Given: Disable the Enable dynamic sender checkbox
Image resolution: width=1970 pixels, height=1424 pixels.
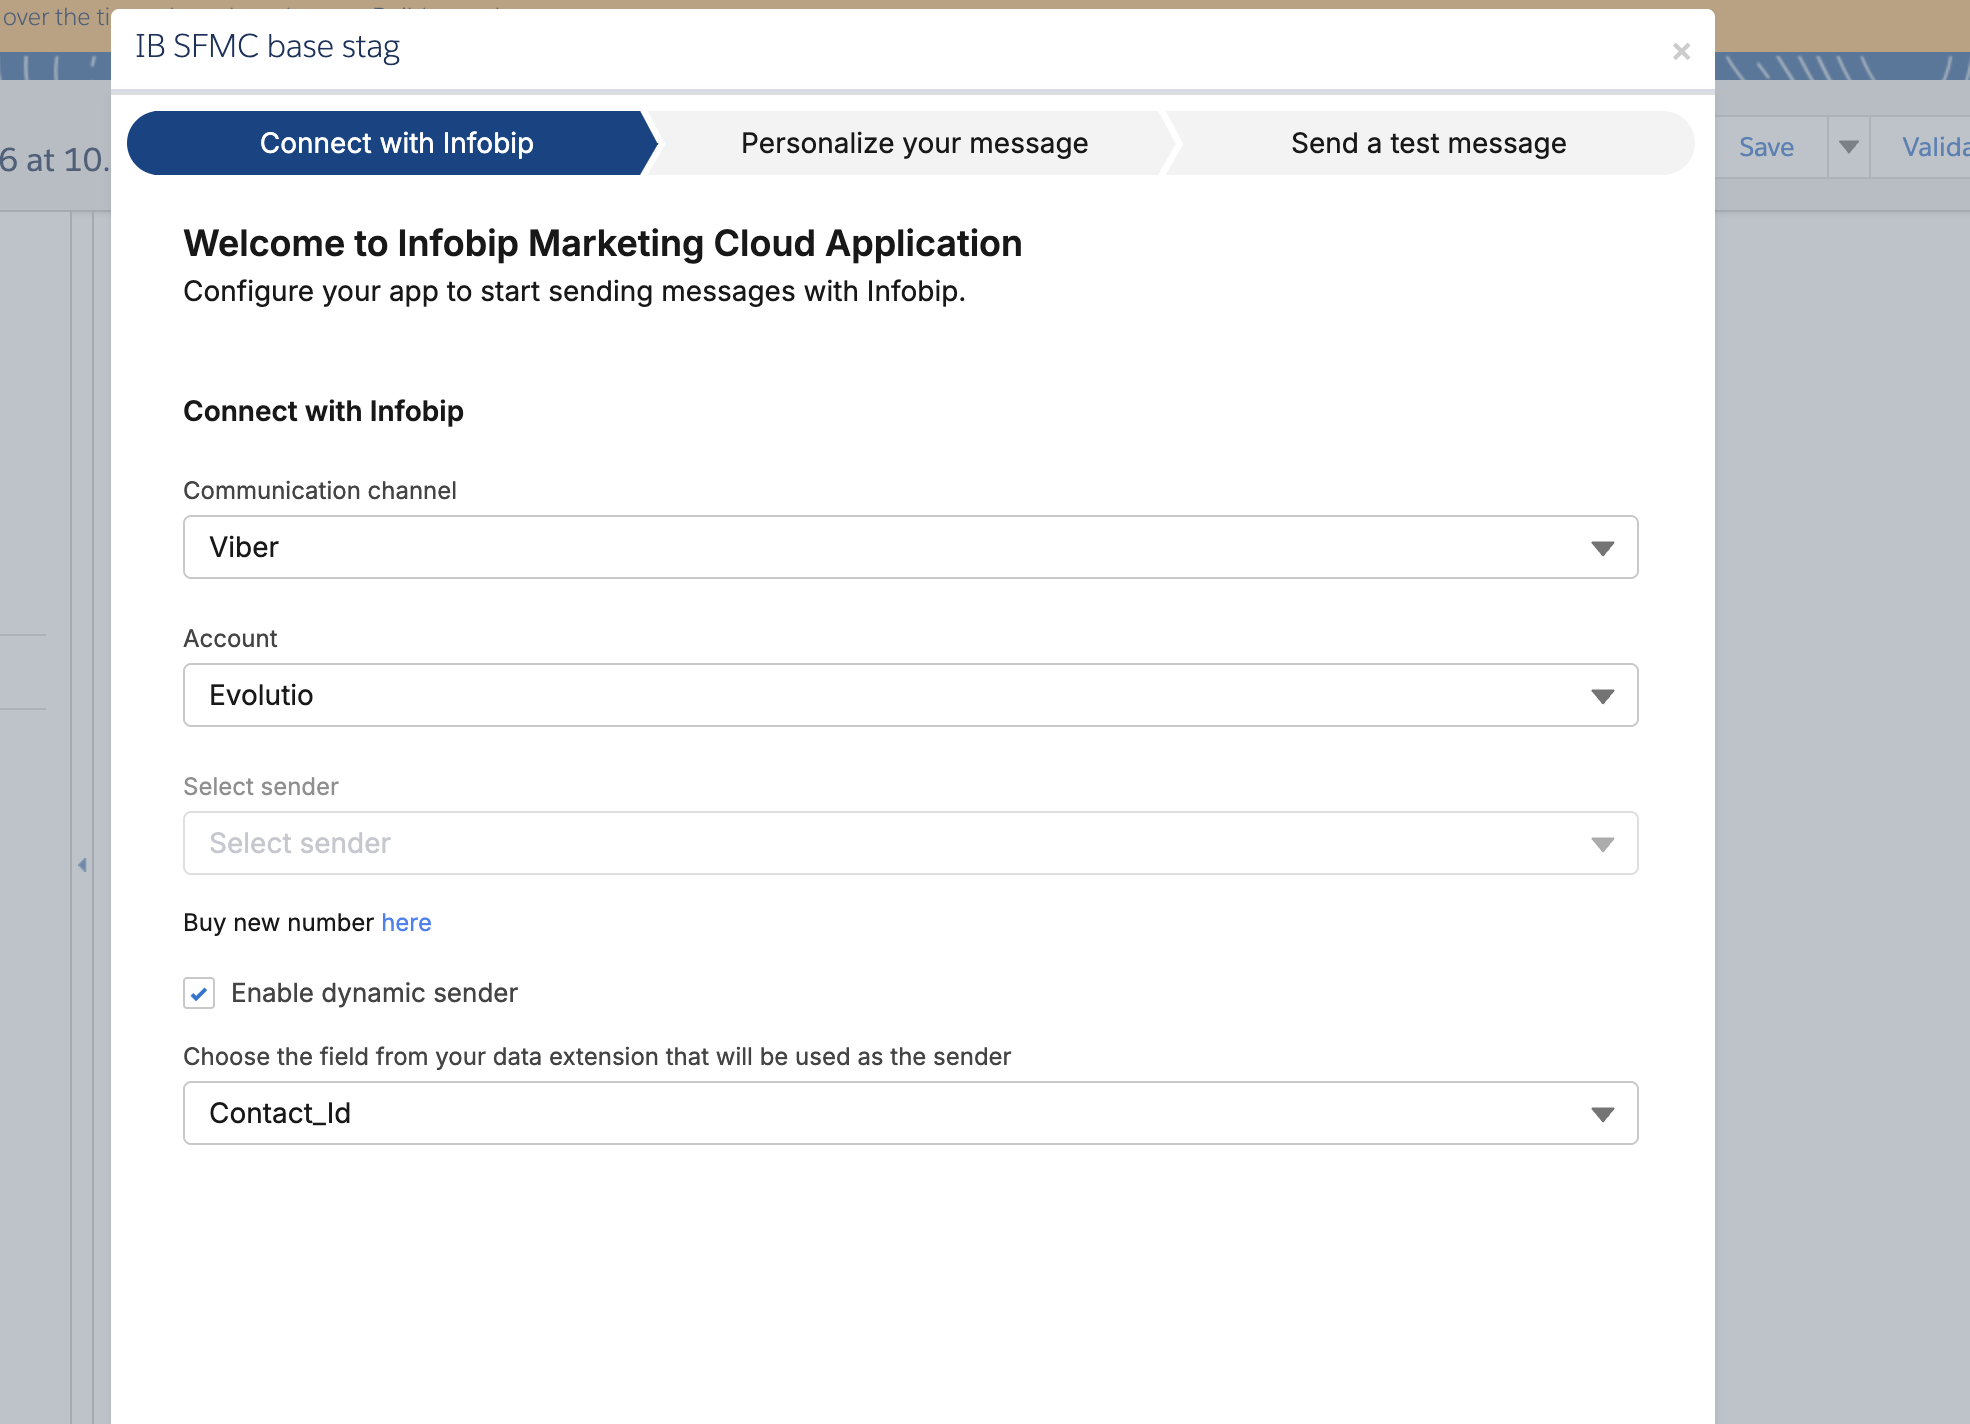Looking at the screenshot, I should (x=199, y=993).
